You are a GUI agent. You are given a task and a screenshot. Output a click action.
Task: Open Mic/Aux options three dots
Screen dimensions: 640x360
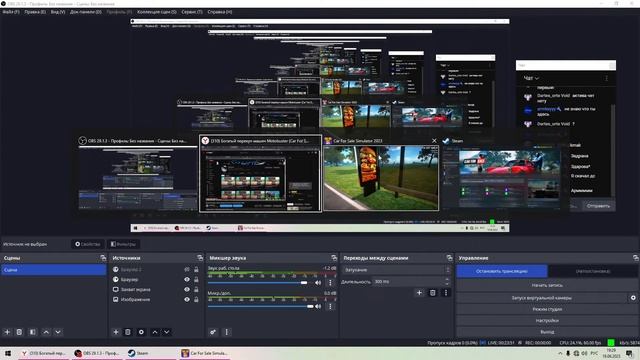tap(330, 306)
